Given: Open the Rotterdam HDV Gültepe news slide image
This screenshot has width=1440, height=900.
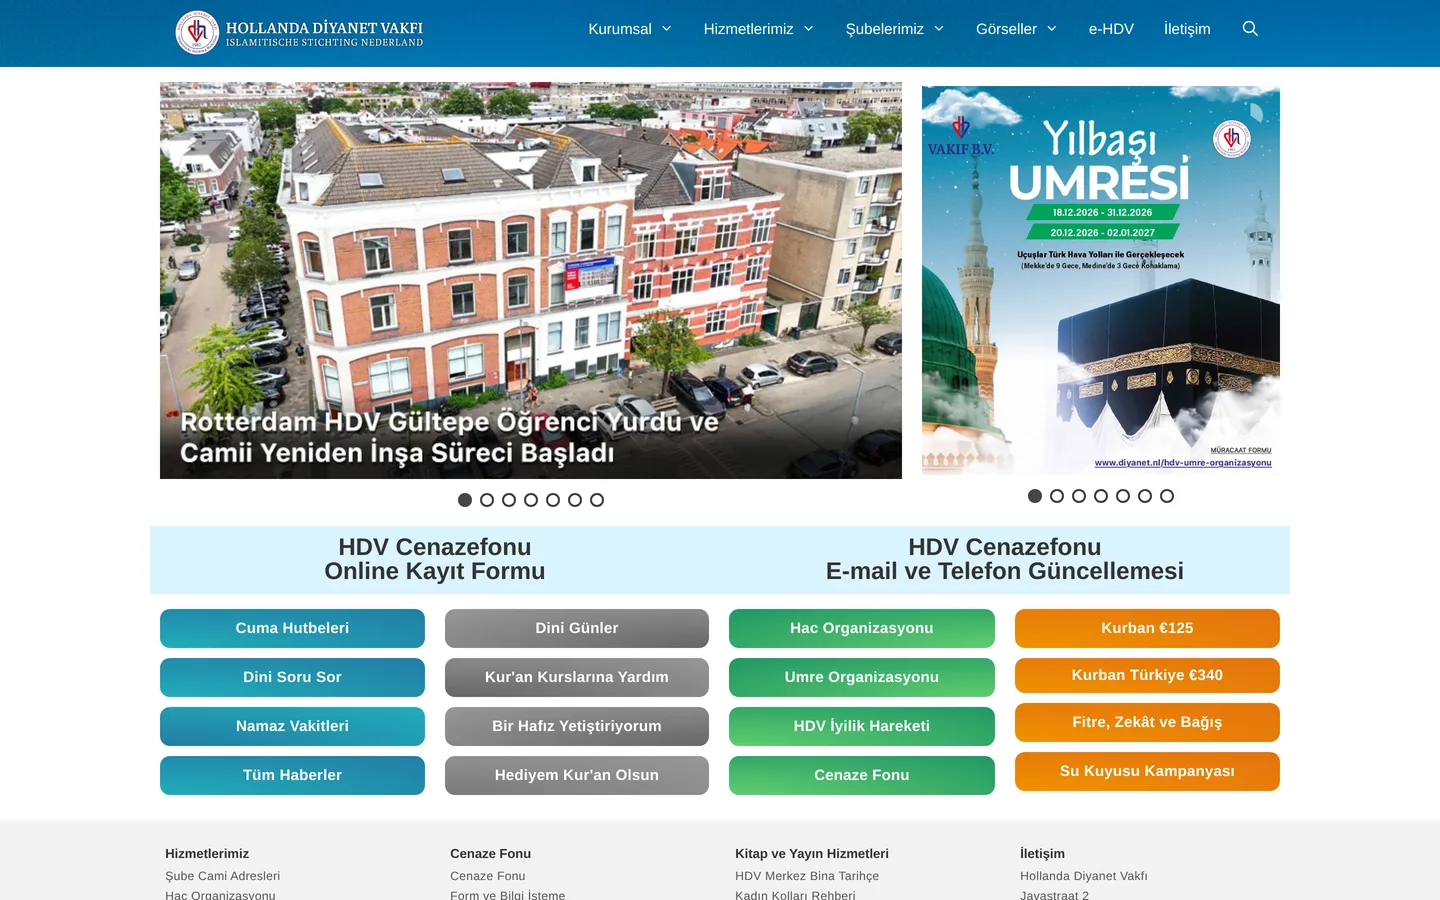Looking at the screenshot, I should click(x=531, y=280).
